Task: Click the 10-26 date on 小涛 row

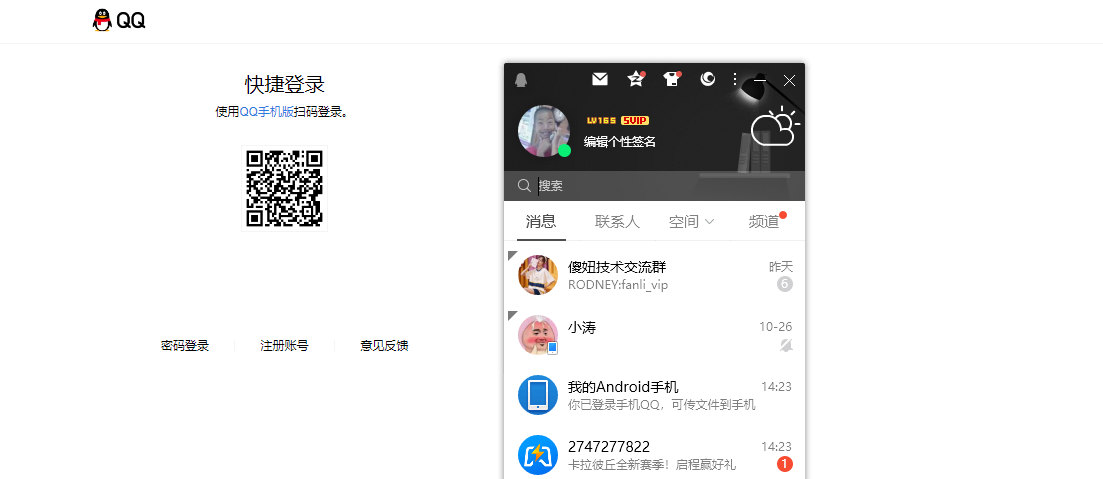Action: 776,327
